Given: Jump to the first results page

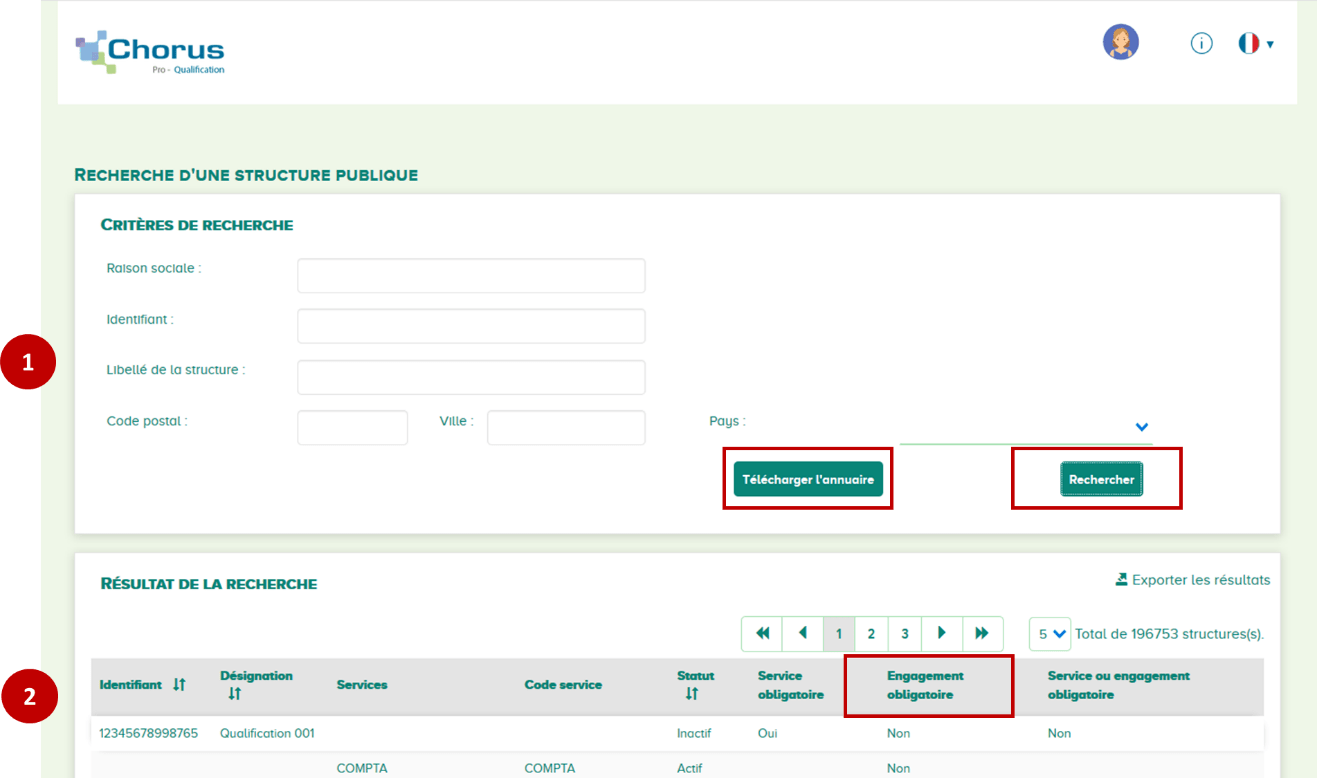Looking at the screenshot, I should 761,633.
